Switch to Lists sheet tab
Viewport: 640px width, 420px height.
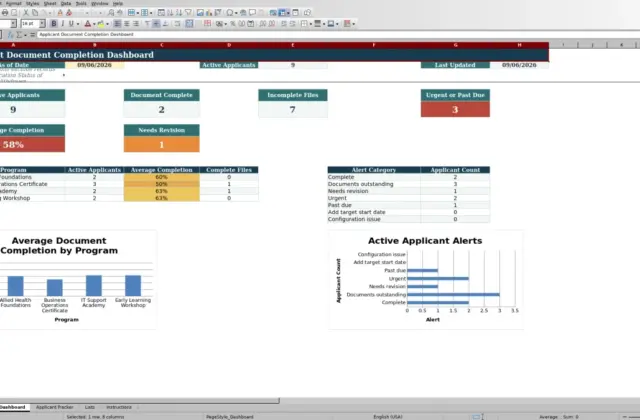tap(90, 407)
